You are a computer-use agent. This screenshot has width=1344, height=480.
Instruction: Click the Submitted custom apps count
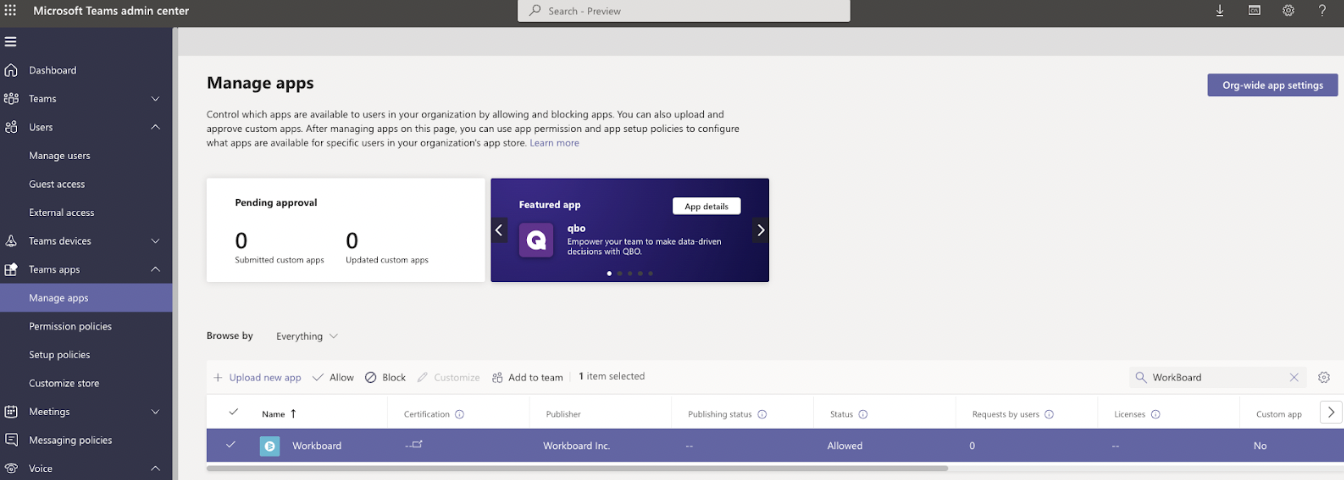(x=241, y=240)
